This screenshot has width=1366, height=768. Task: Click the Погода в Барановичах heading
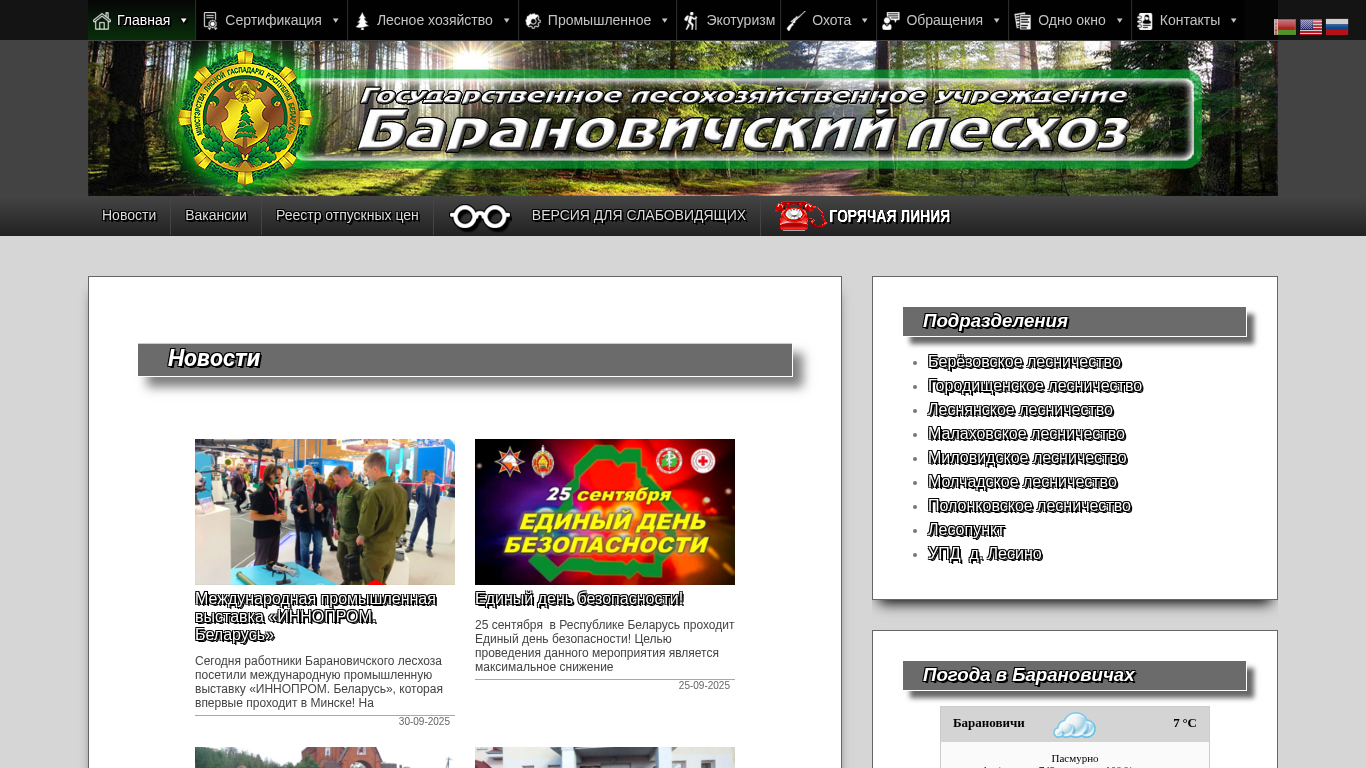[x=1028, y=675]
